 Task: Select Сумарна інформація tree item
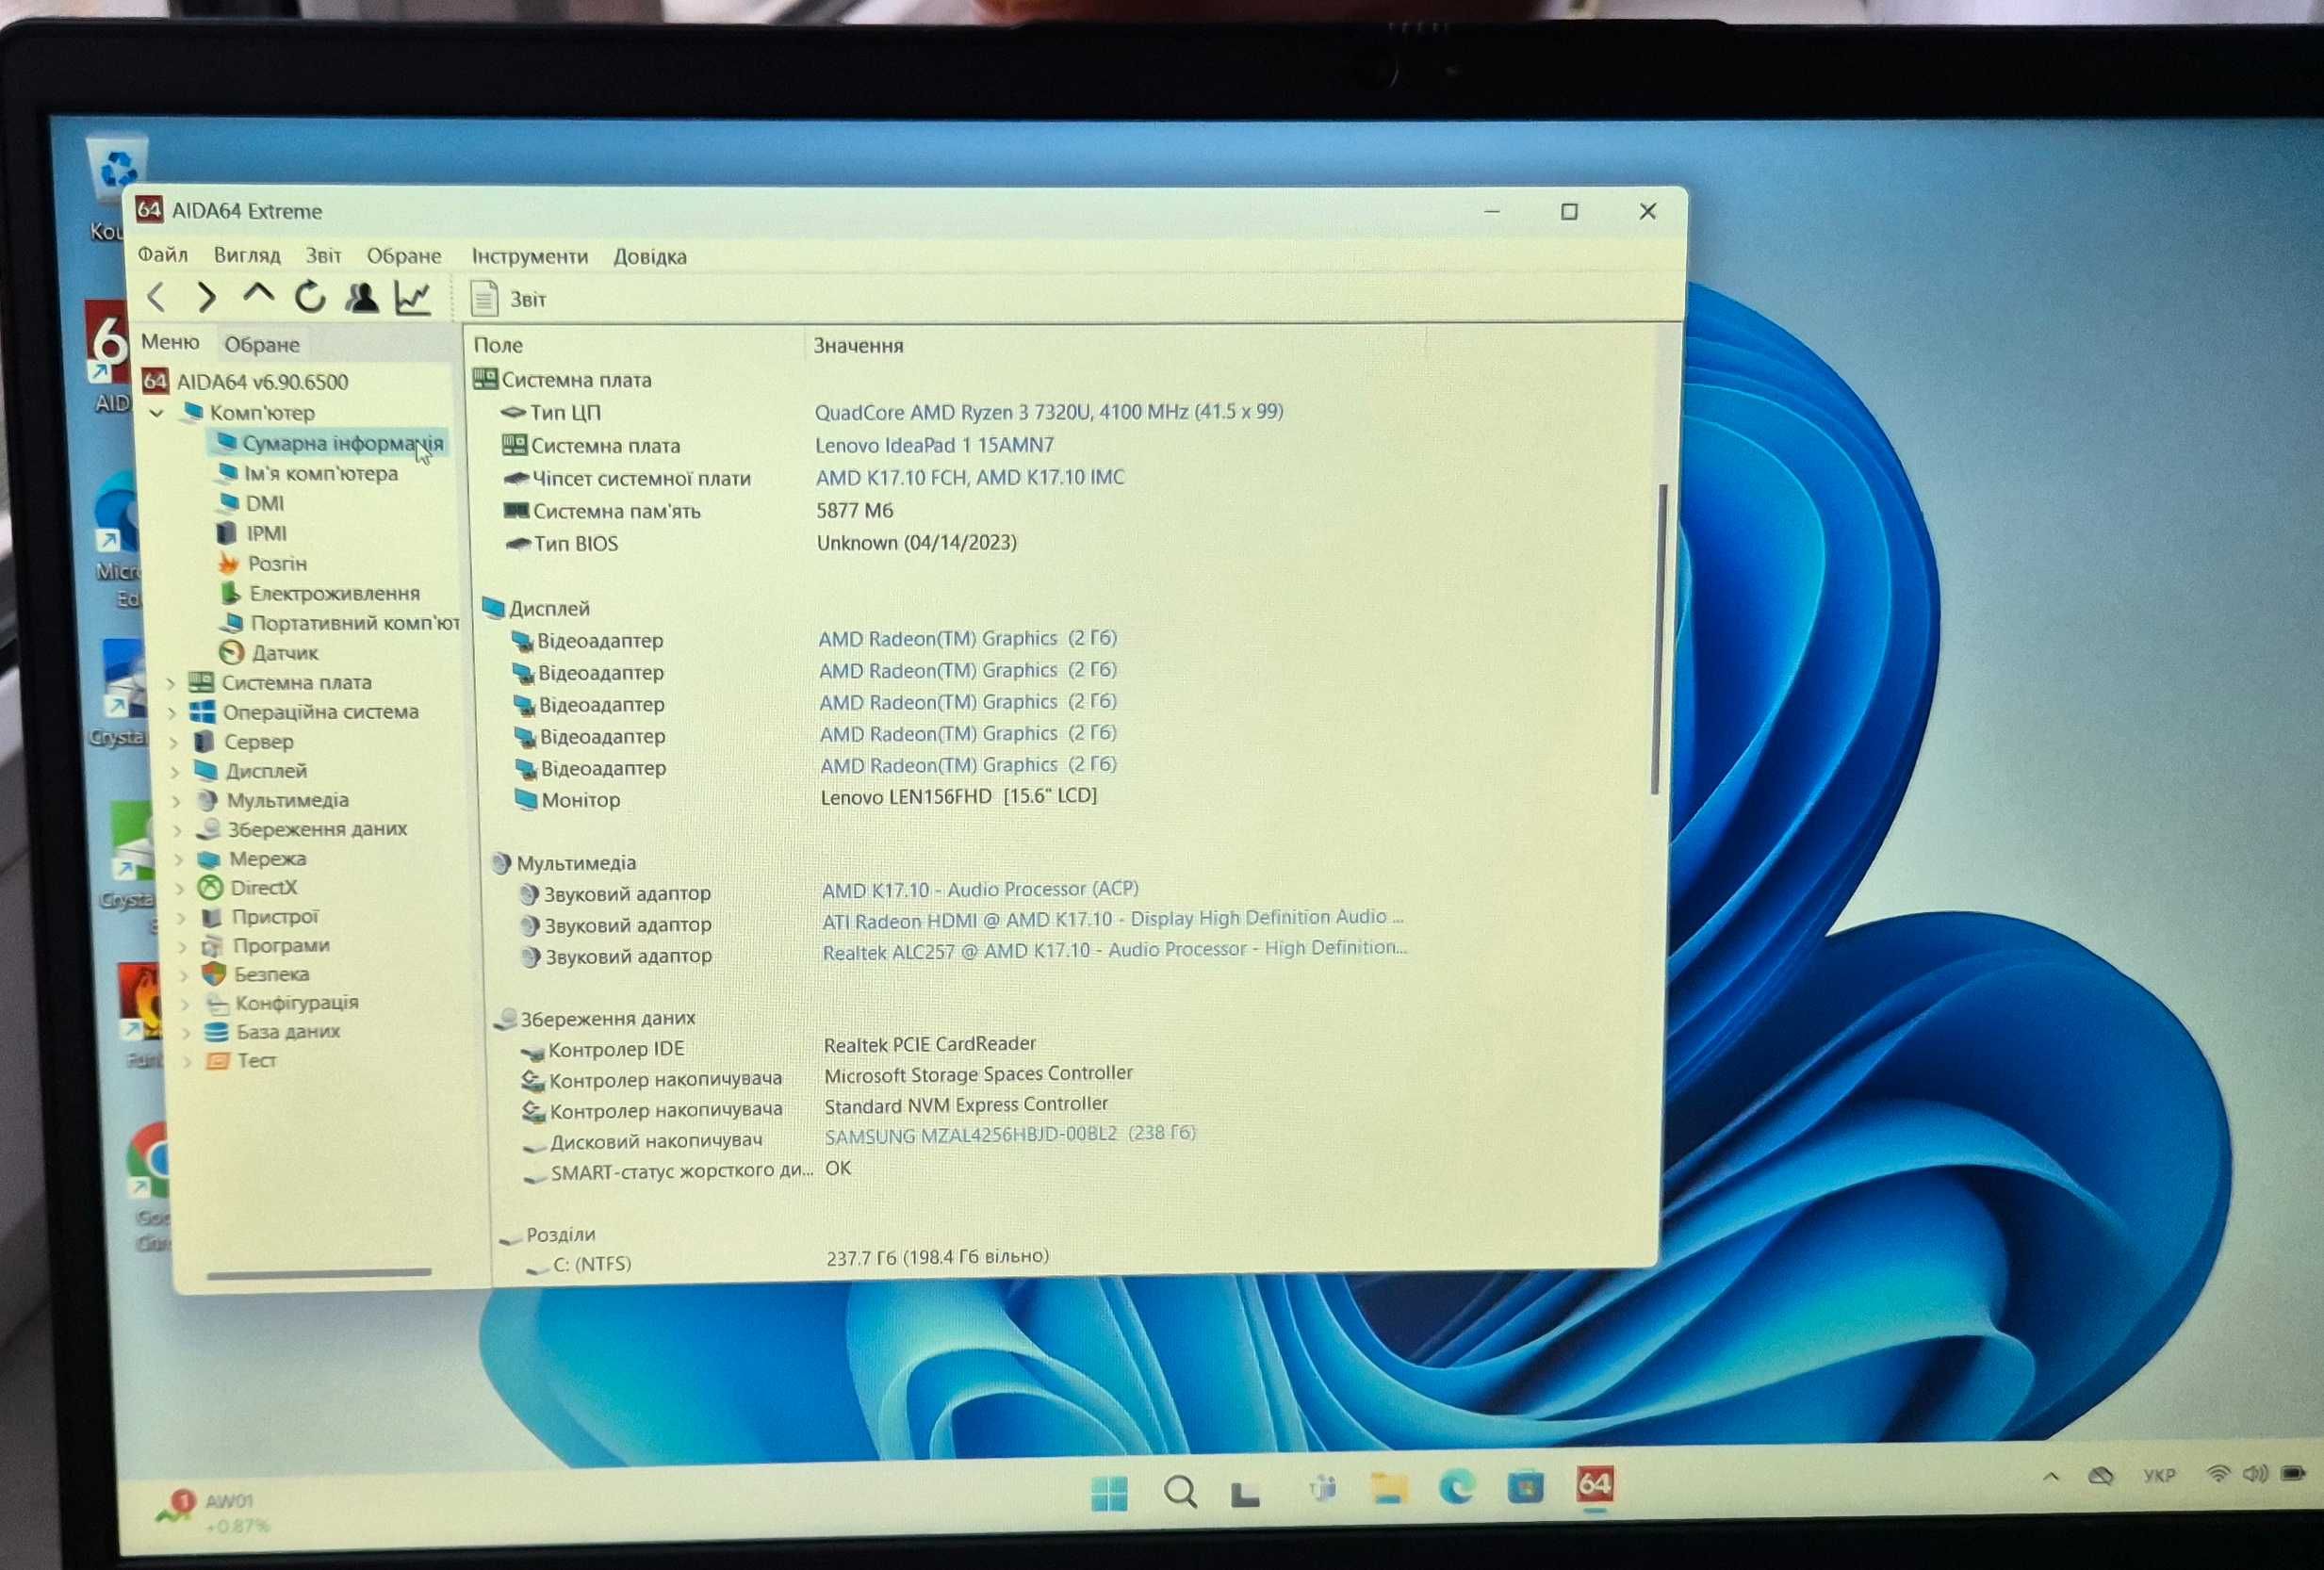pos(330,443)
